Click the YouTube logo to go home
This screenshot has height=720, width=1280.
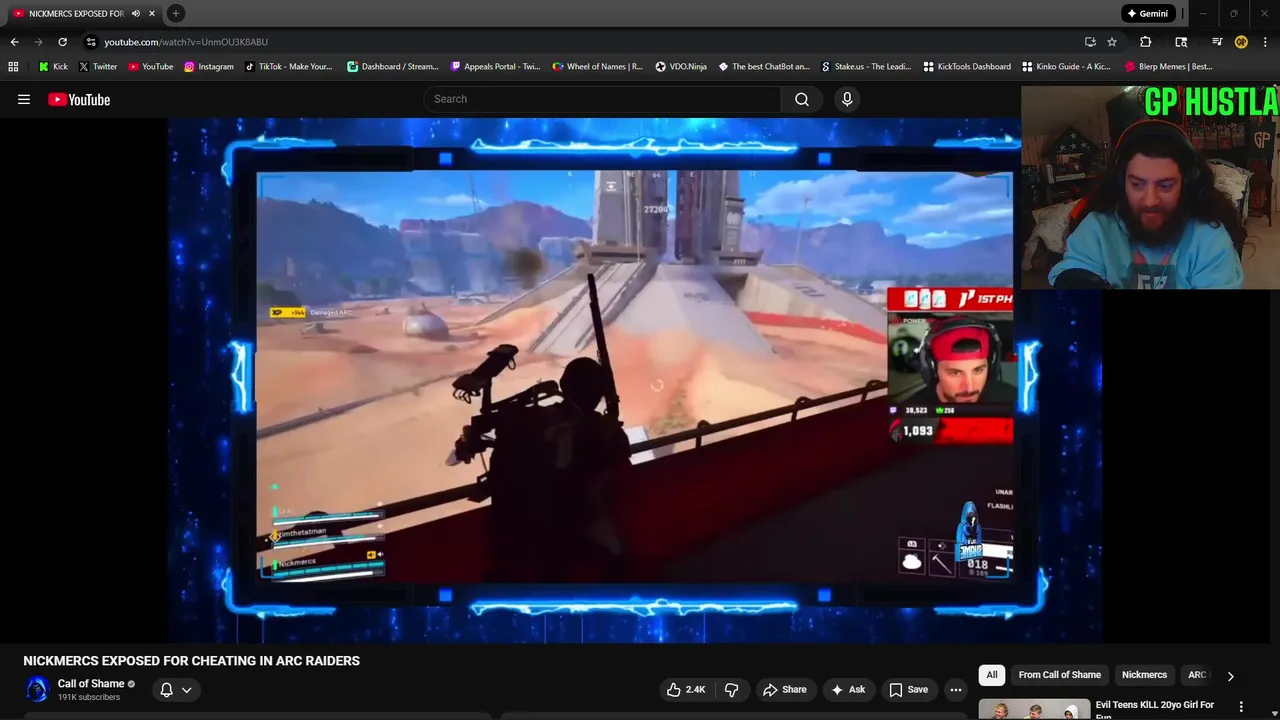pyautogui.click(x=79, y=99)
